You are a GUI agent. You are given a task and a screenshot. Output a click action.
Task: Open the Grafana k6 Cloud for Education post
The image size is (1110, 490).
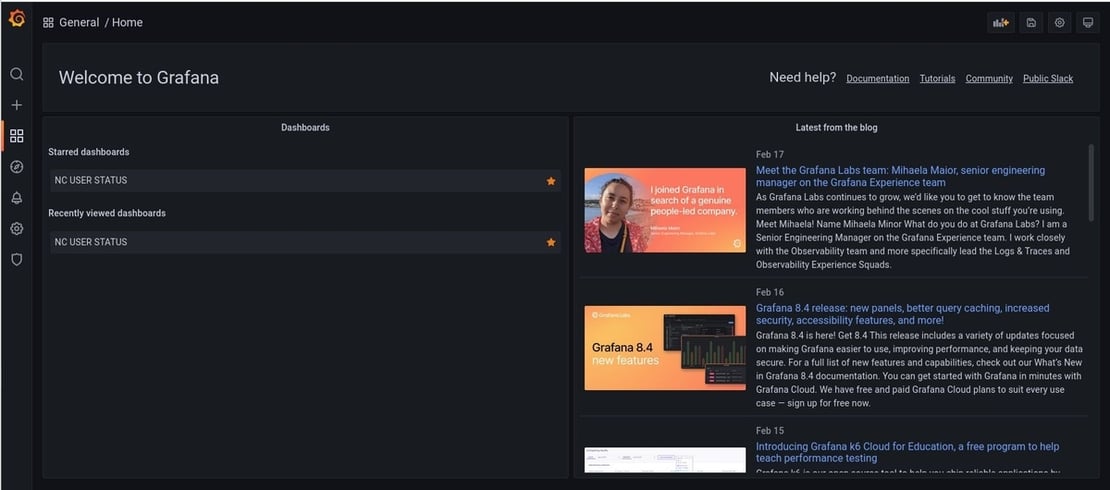pyautogui.click(x=908, y=452)
